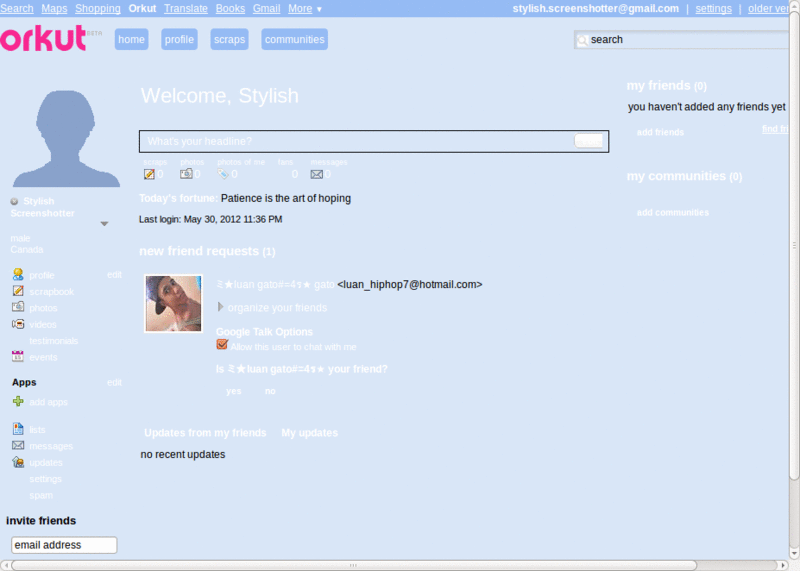Click edit next to profile in sidebar
The image size is (800, 571).
click(114, 275)
